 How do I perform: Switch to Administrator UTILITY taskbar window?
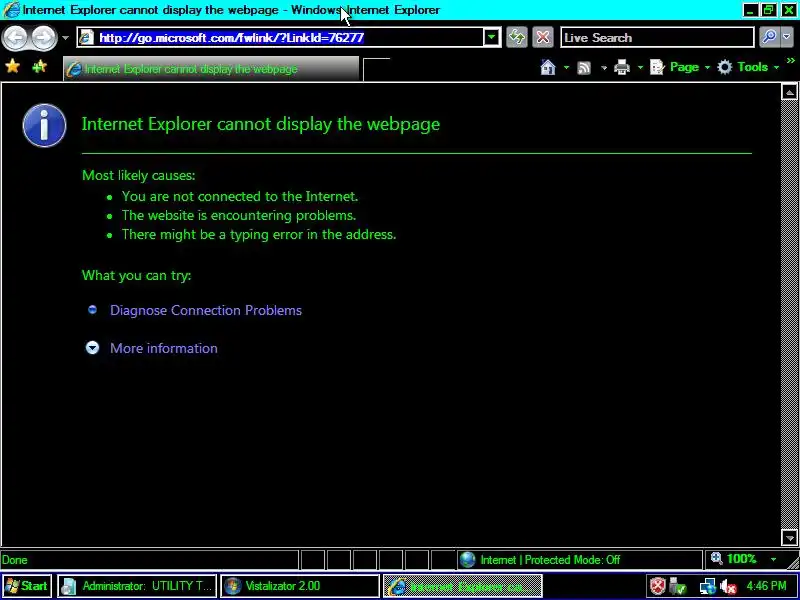click(x=137, y=586)
